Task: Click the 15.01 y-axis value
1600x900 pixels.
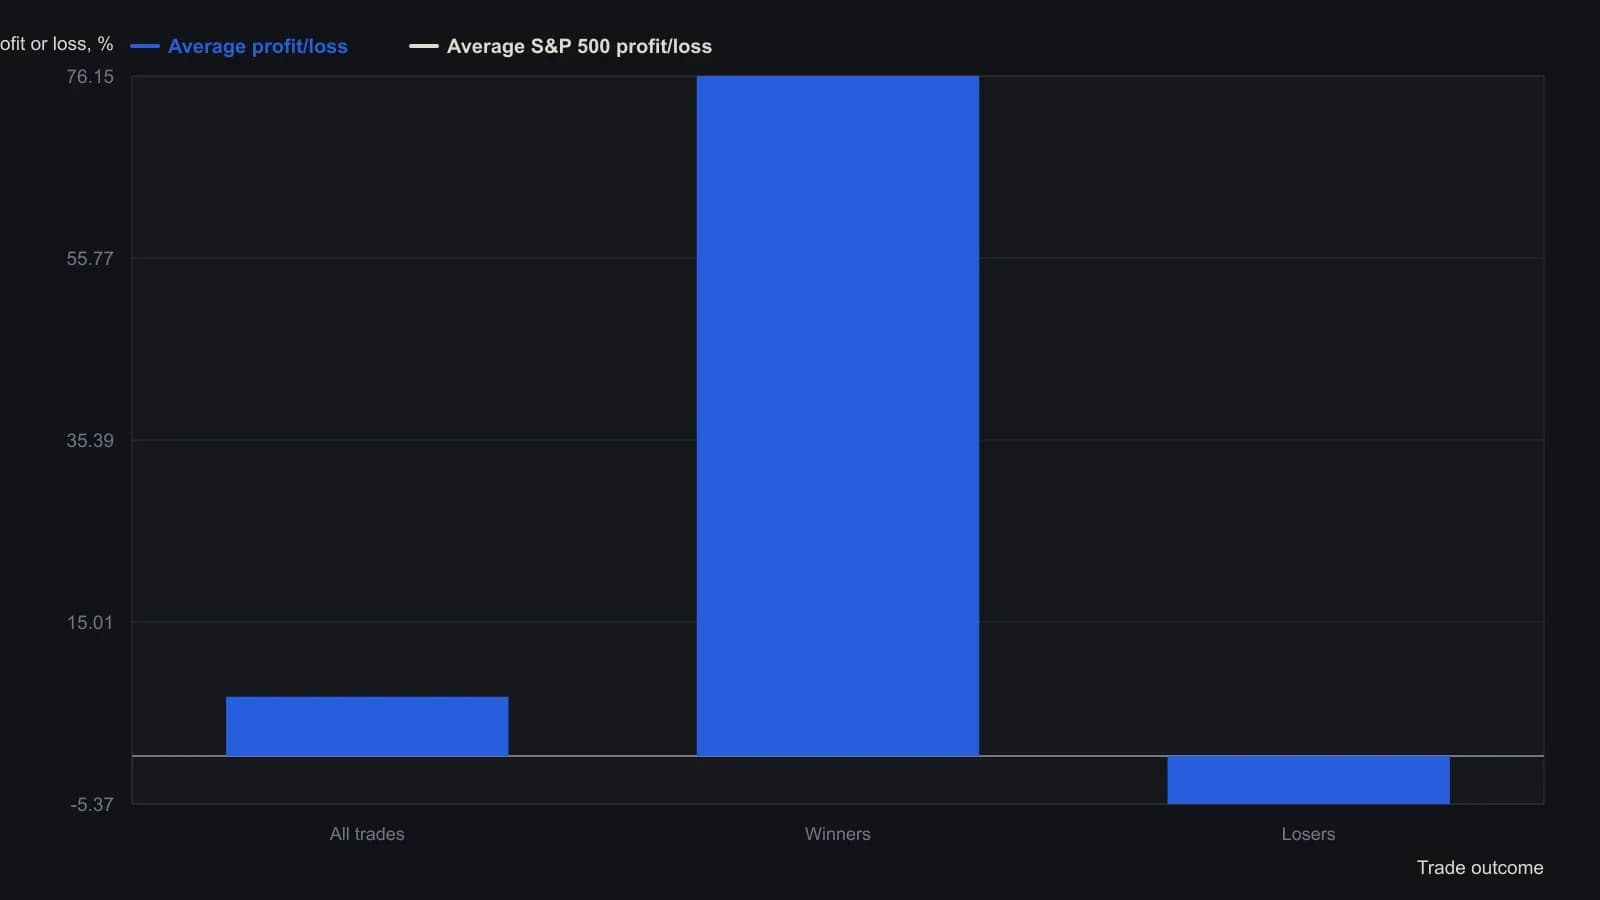Action: [x=90, y=623]
